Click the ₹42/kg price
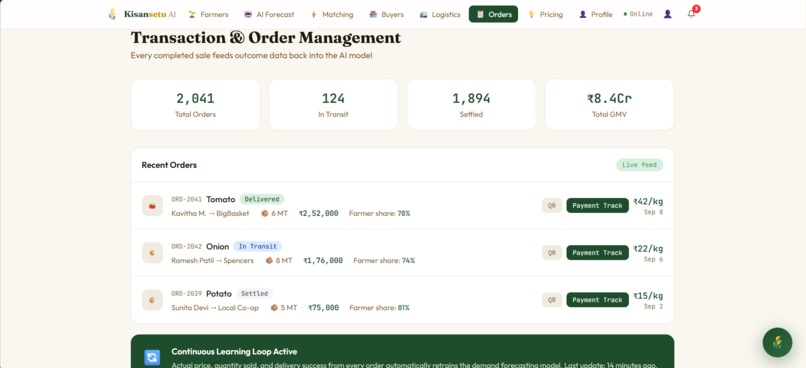Viewport: 806px width, 368px height. 648,201
